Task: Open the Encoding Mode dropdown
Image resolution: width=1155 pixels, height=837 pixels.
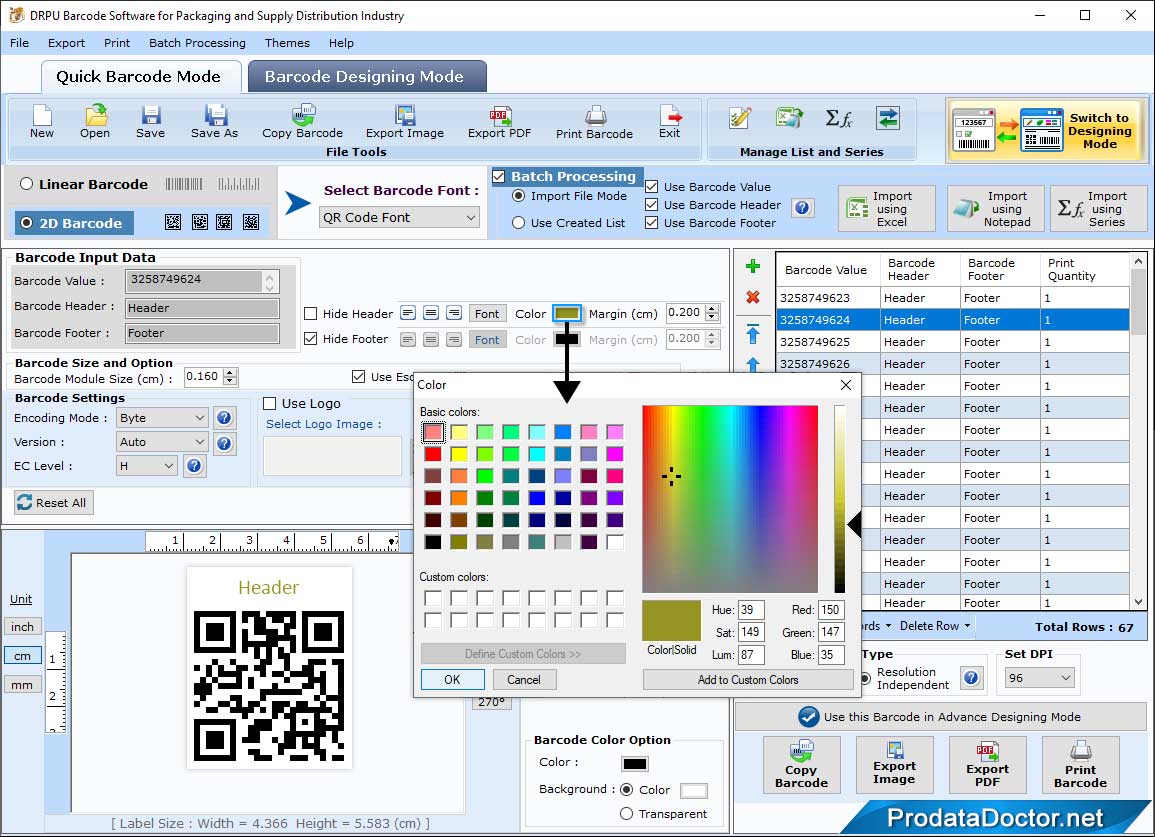Action: (162, 418)
